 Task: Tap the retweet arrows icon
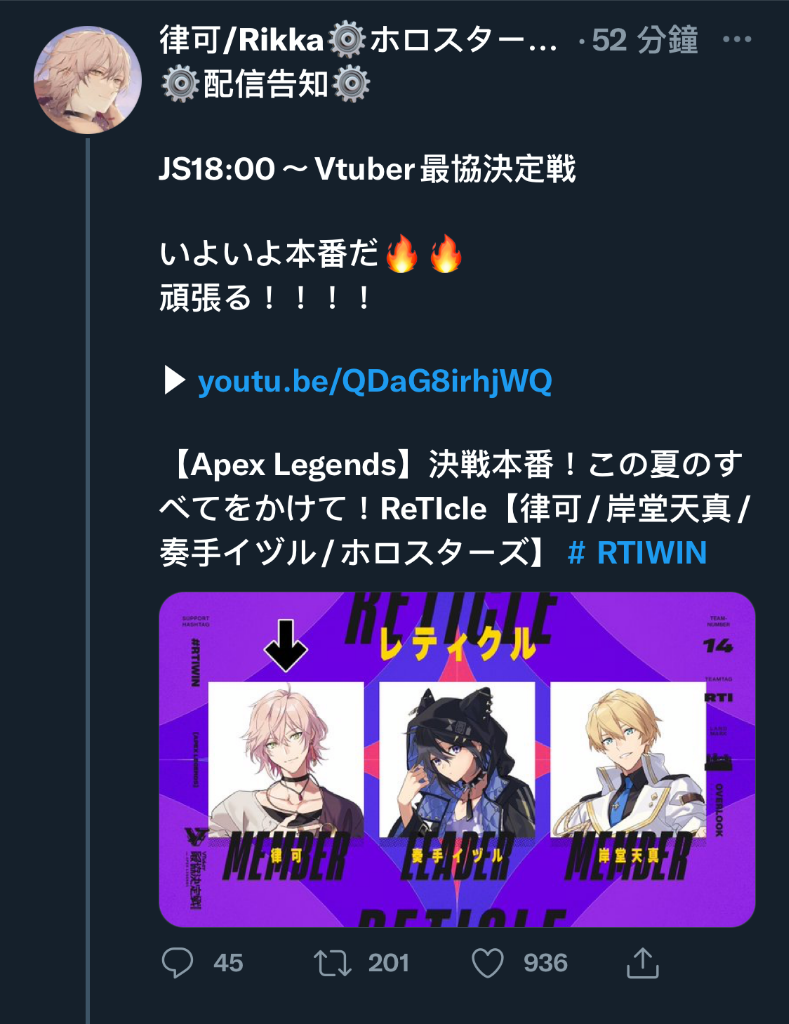coord(332,963)
